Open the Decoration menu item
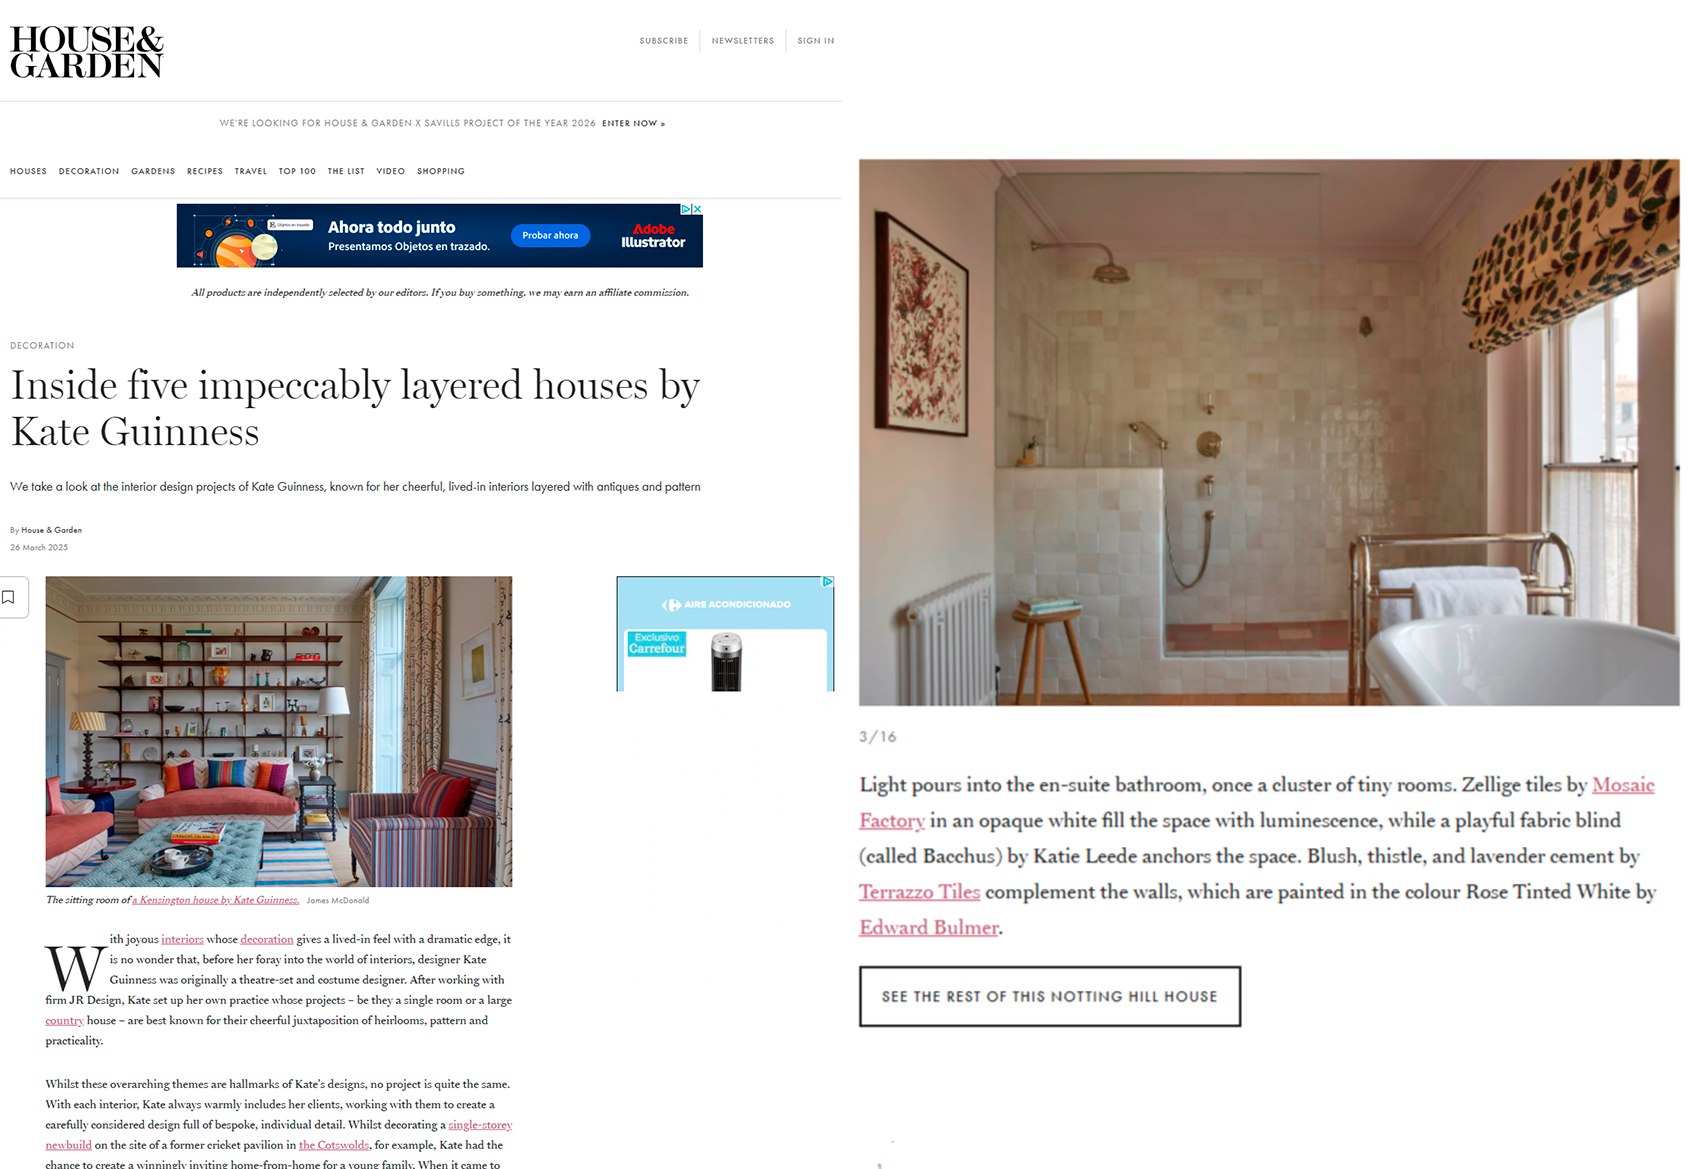 [x=89, y=171]
